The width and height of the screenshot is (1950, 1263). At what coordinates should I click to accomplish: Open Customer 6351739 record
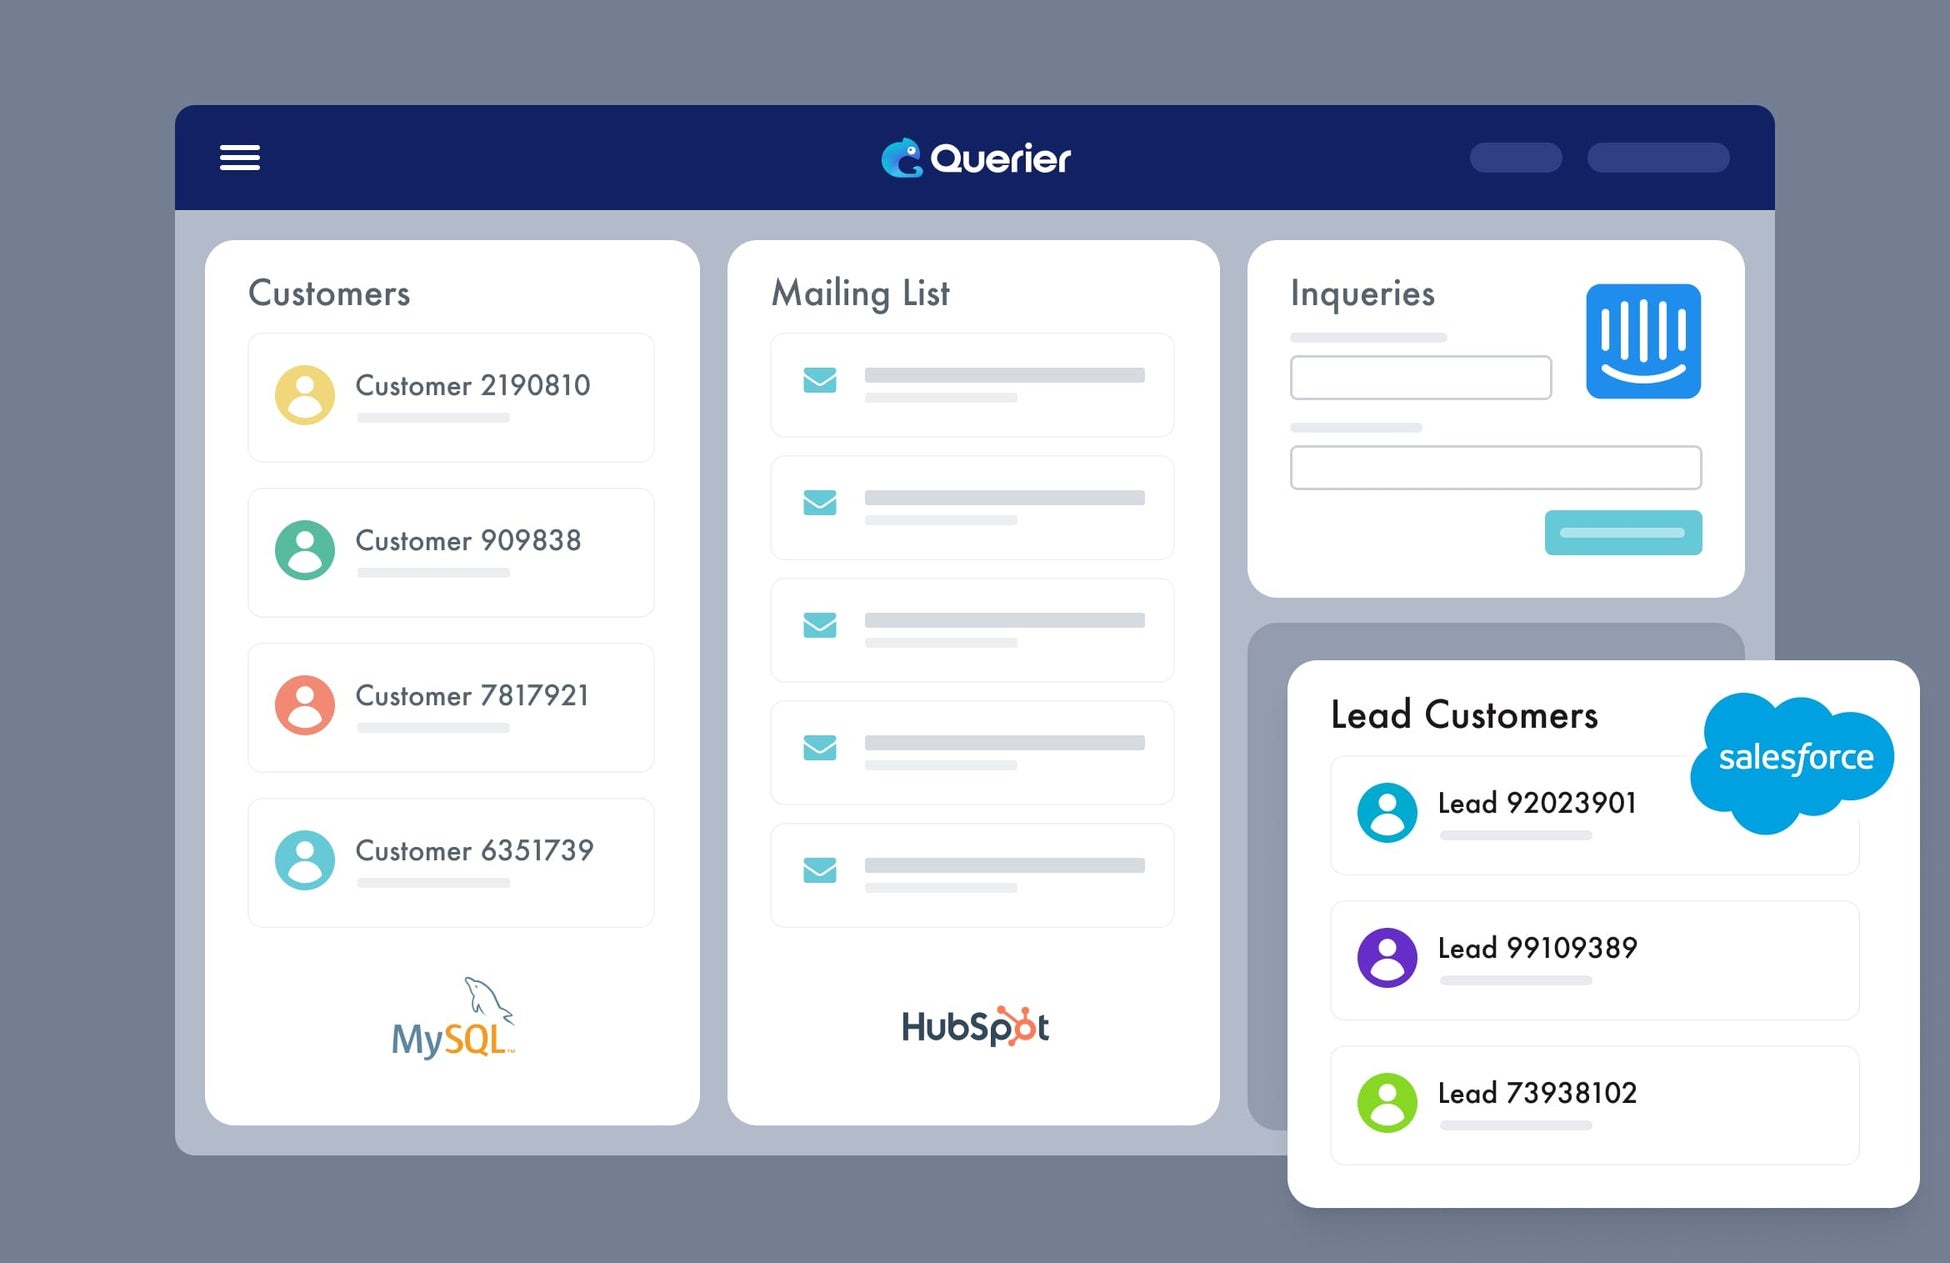tap(451, 862)
